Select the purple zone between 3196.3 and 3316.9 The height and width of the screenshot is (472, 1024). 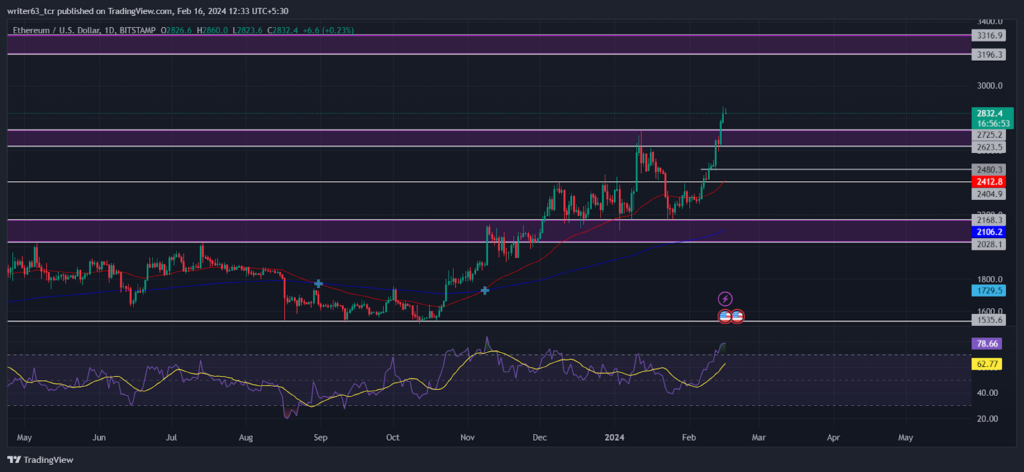487,44
